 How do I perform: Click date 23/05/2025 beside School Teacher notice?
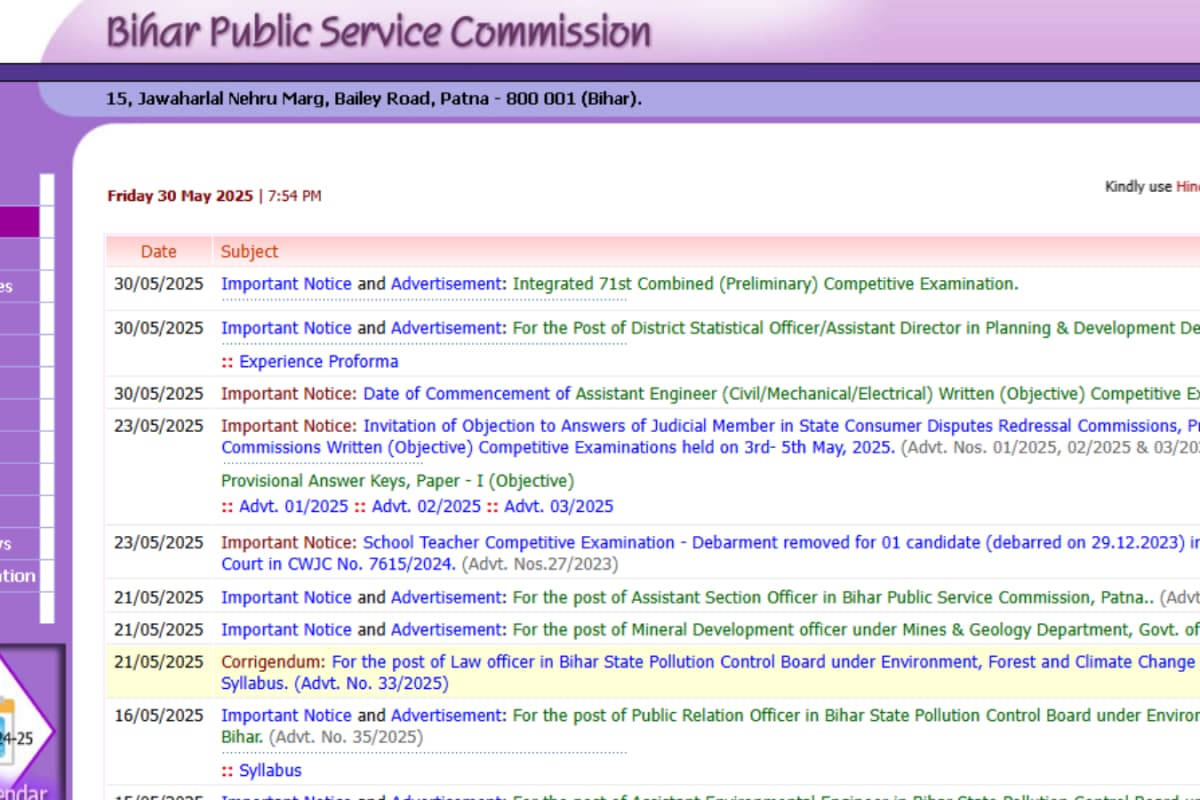click(159, 543)
